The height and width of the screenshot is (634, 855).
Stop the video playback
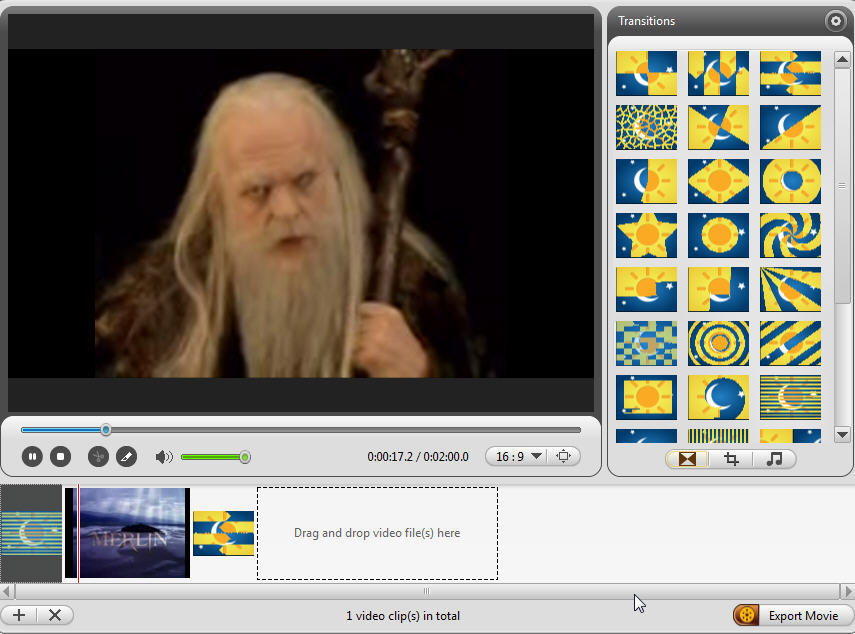point(60,457)
